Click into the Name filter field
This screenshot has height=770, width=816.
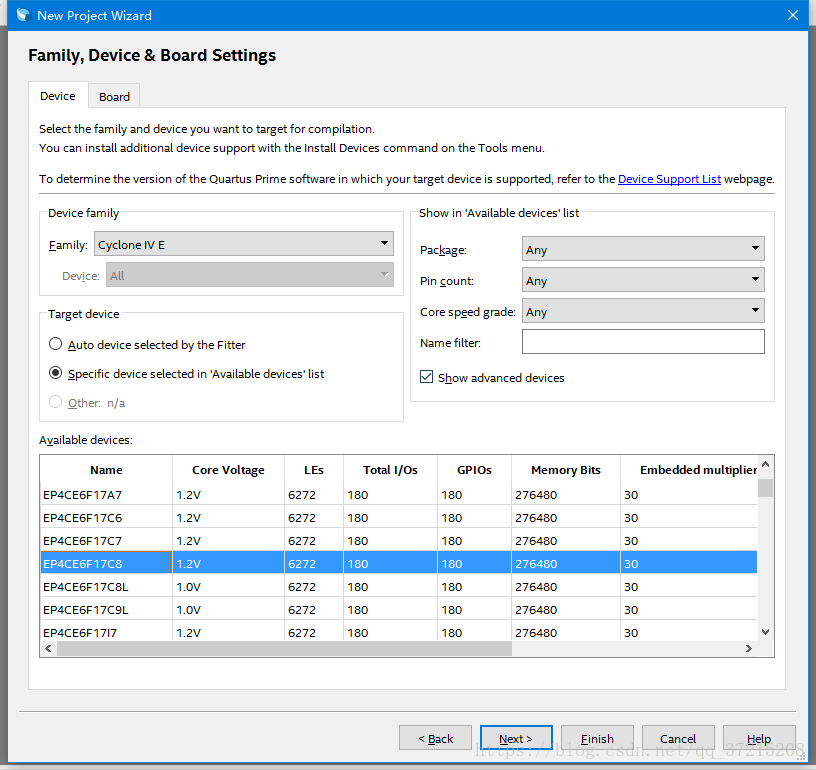(x=643, y=342)
